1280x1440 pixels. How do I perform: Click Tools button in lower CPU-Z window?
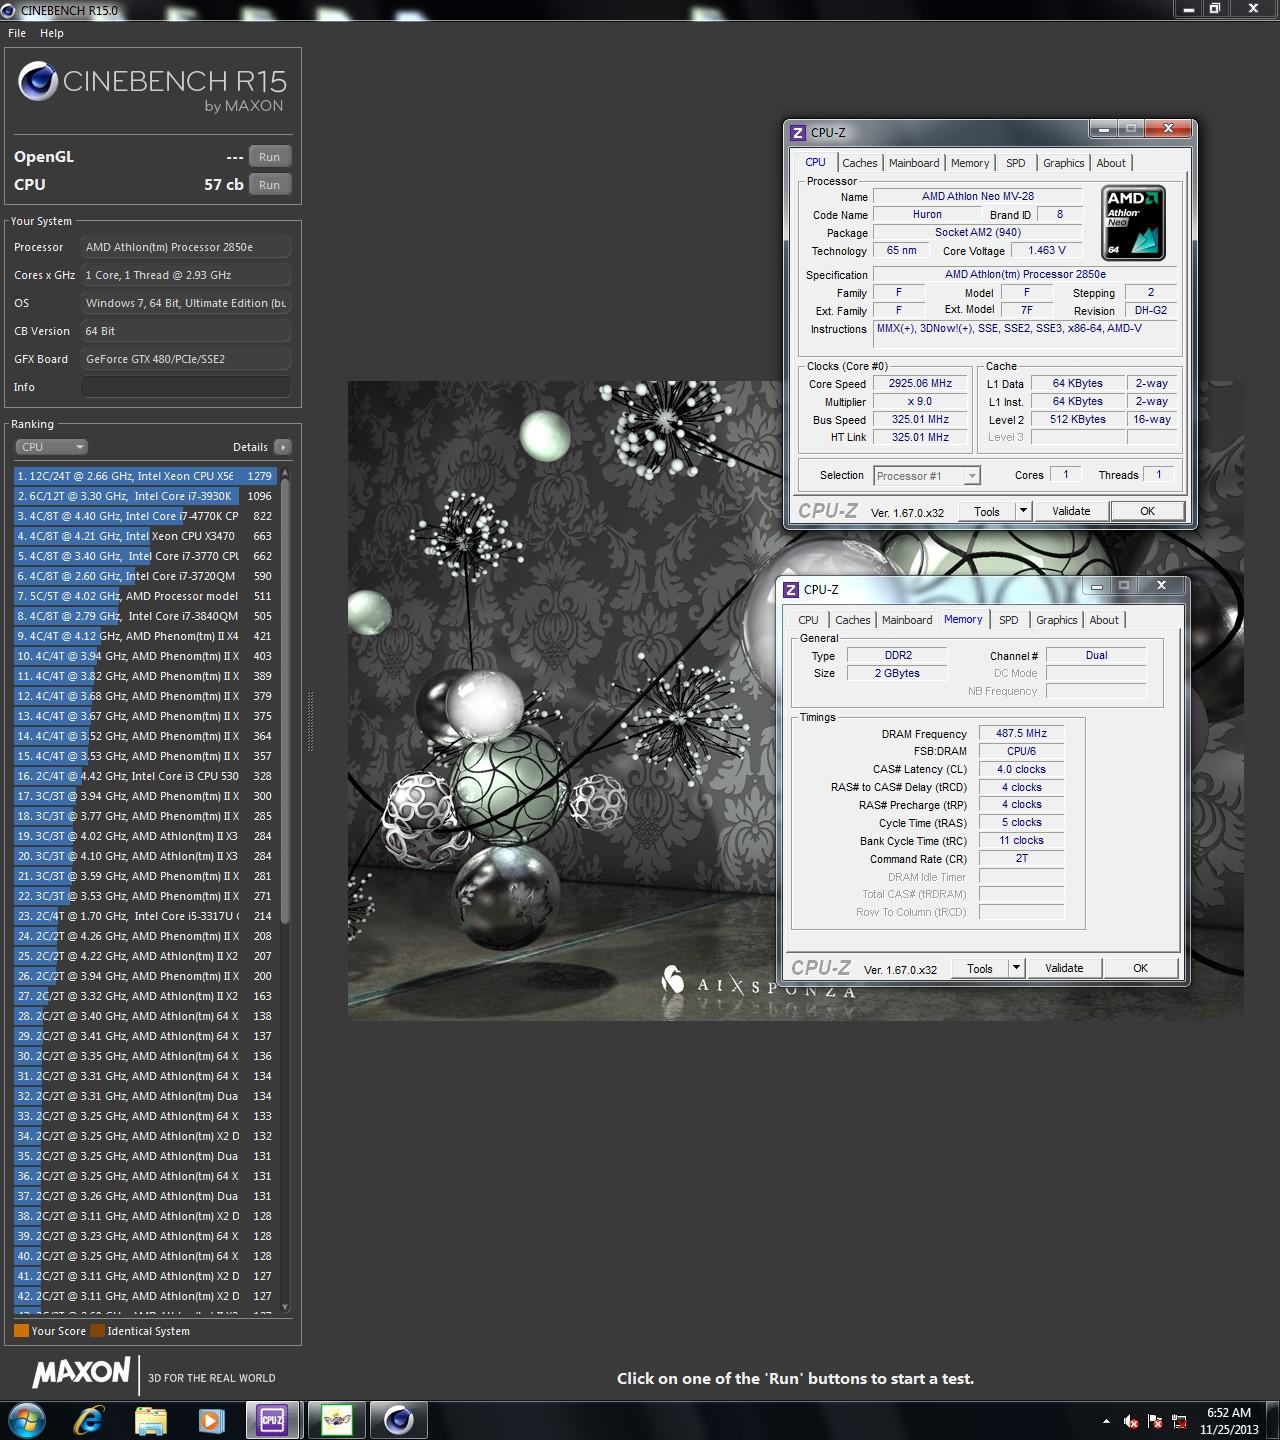pyautogui.click(x=980, y=968)
